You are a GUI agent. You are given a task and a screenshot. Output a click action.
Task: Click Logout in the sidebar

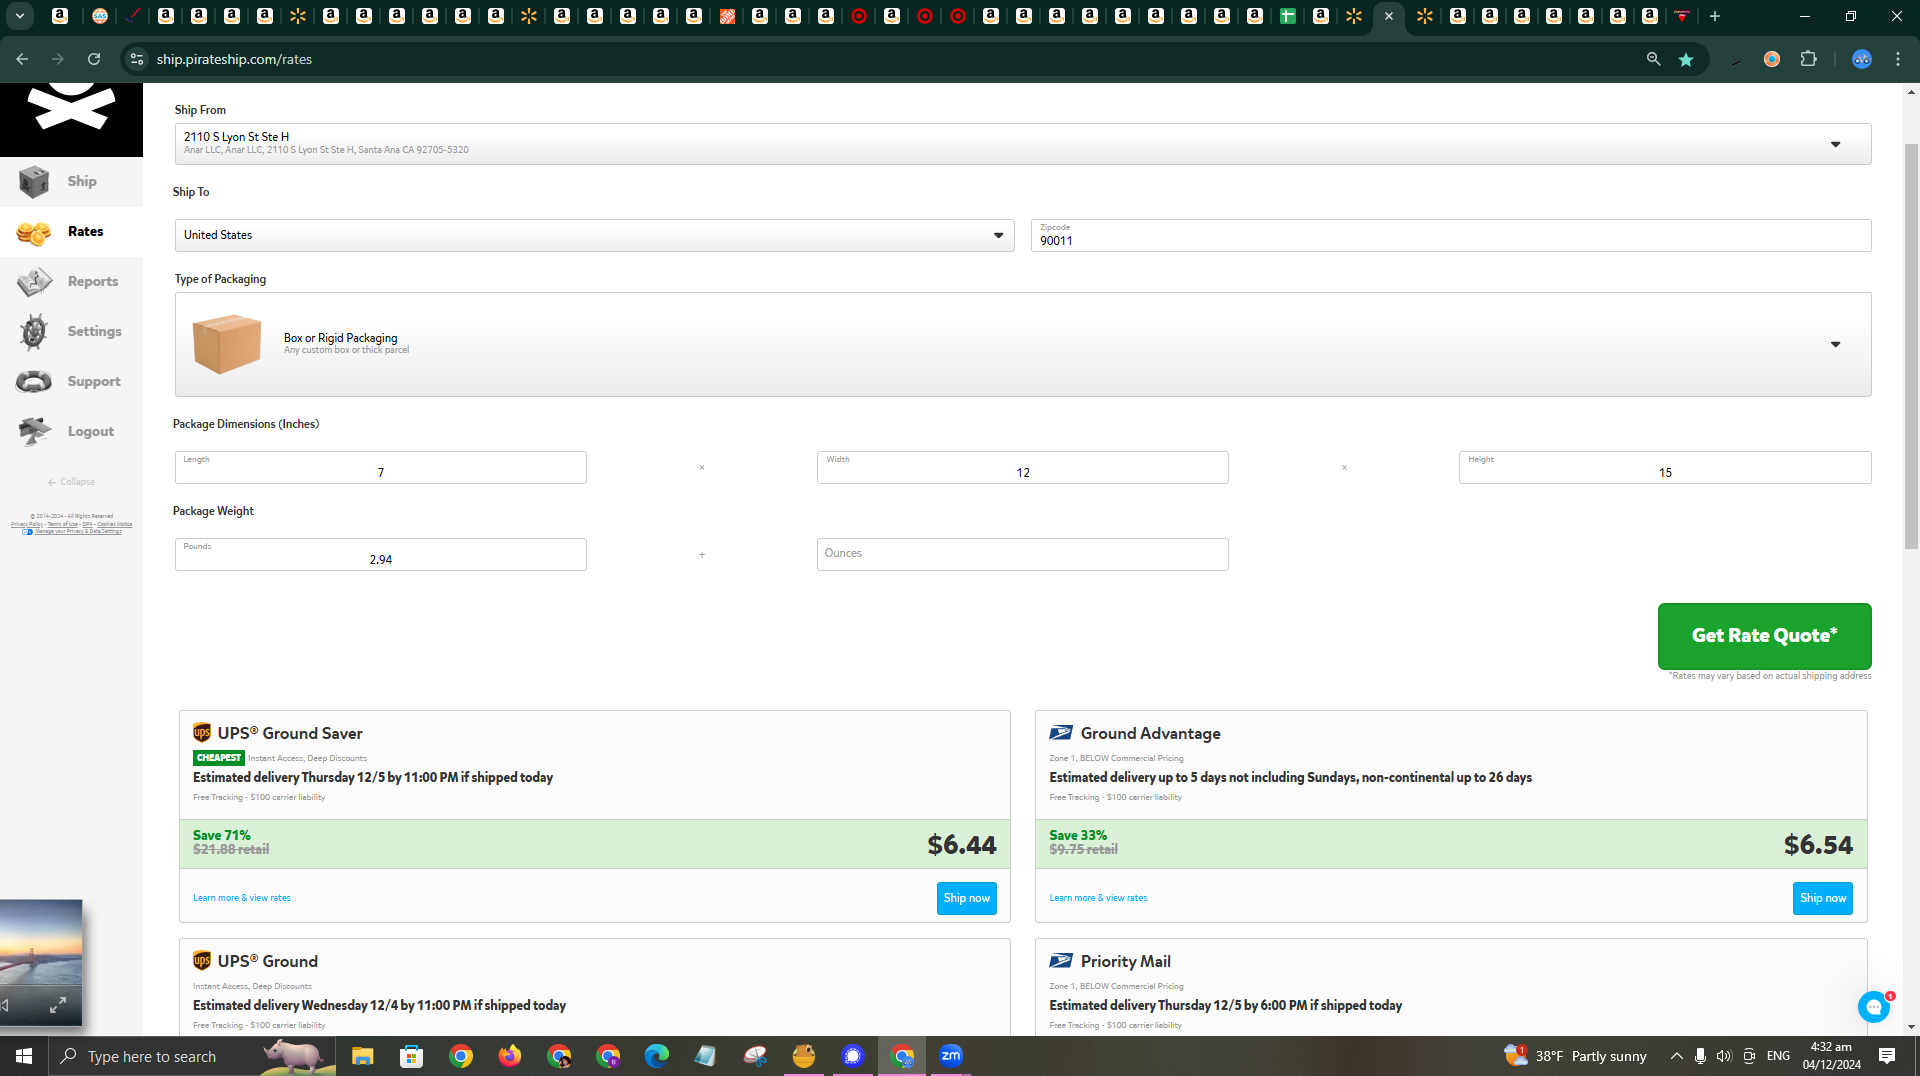(x=71, y=432)
